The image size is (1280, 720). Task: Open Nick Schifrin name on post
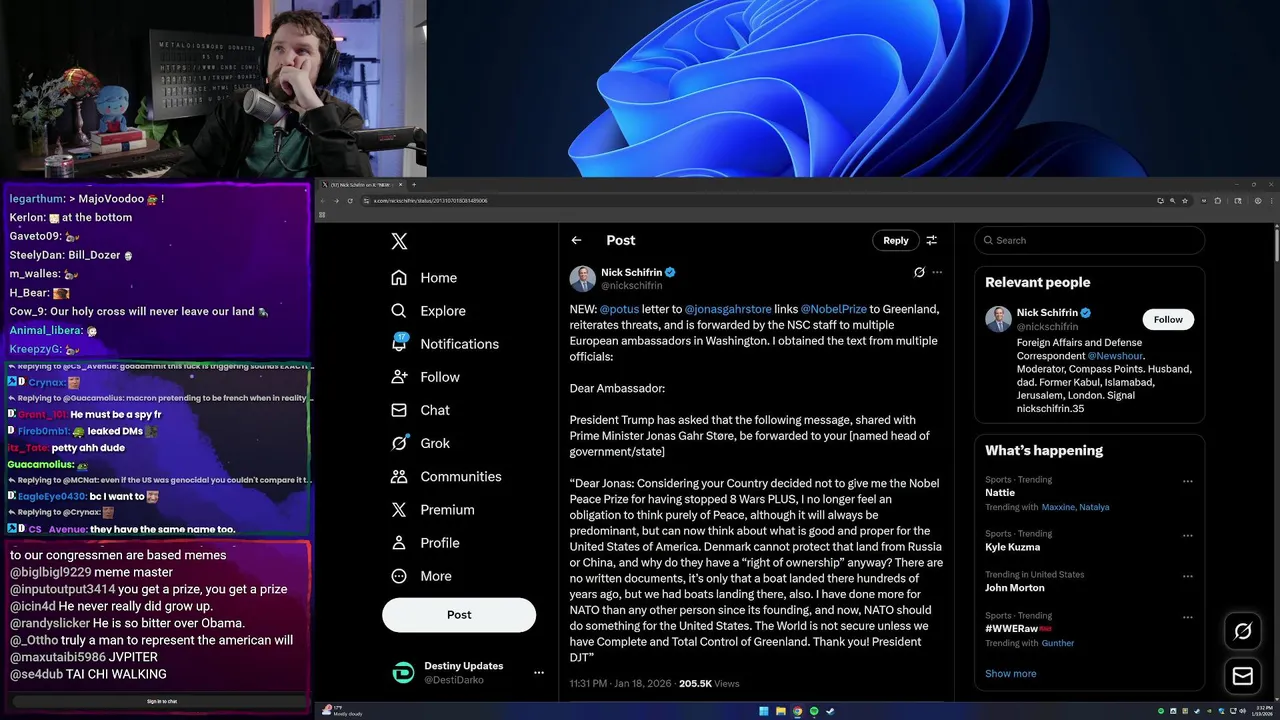pyautogui.click(x=631, y=272)
